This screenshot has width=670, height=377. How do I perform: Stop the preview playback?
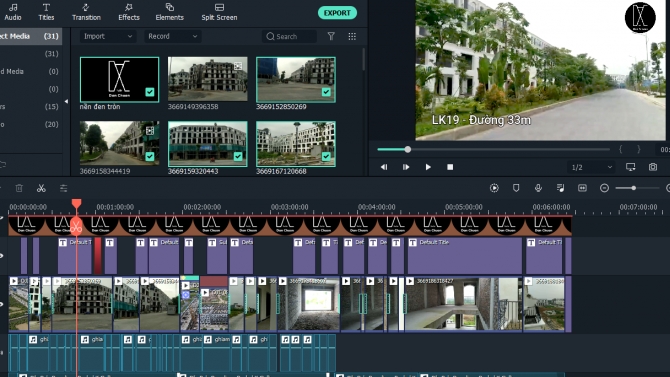tap(450, 167)
